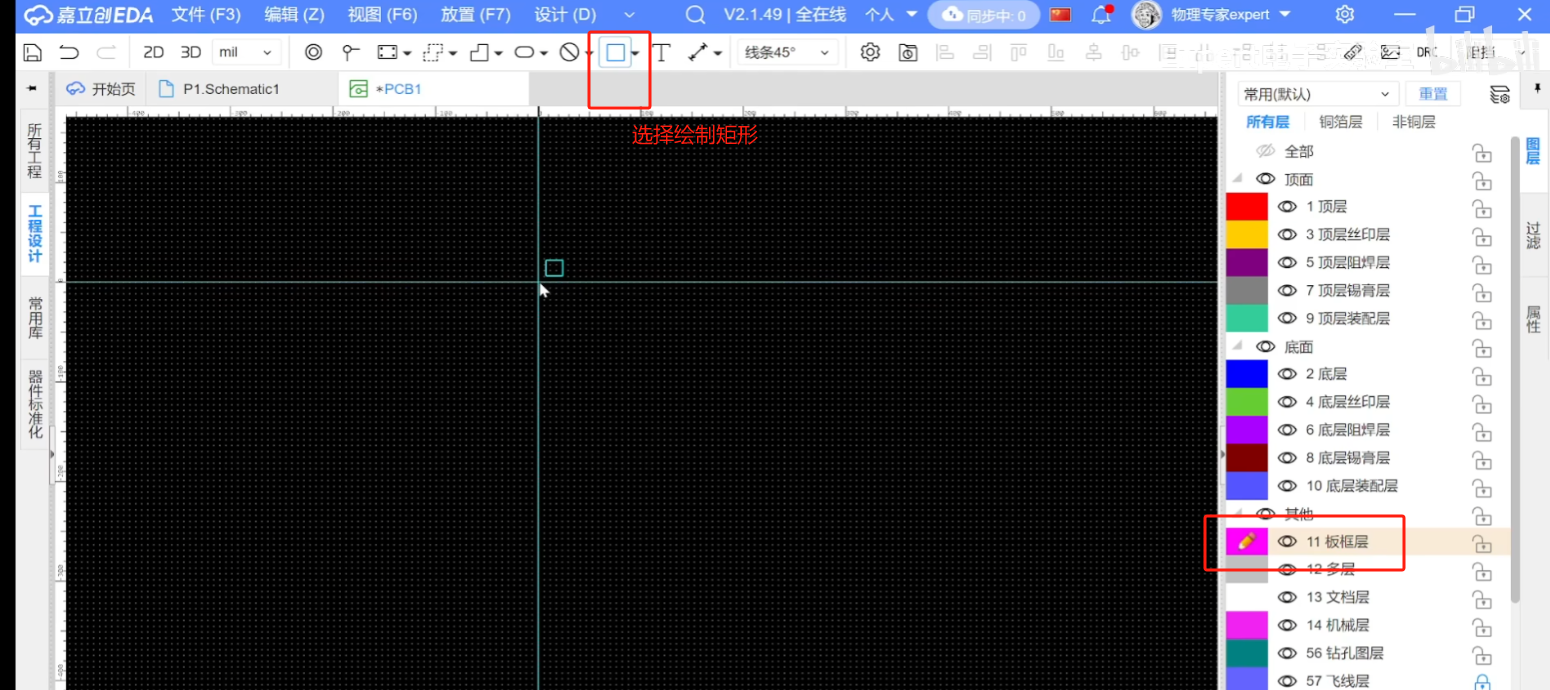Select the slot ellipse tool

pyautogui.click(x=525, y=52)
